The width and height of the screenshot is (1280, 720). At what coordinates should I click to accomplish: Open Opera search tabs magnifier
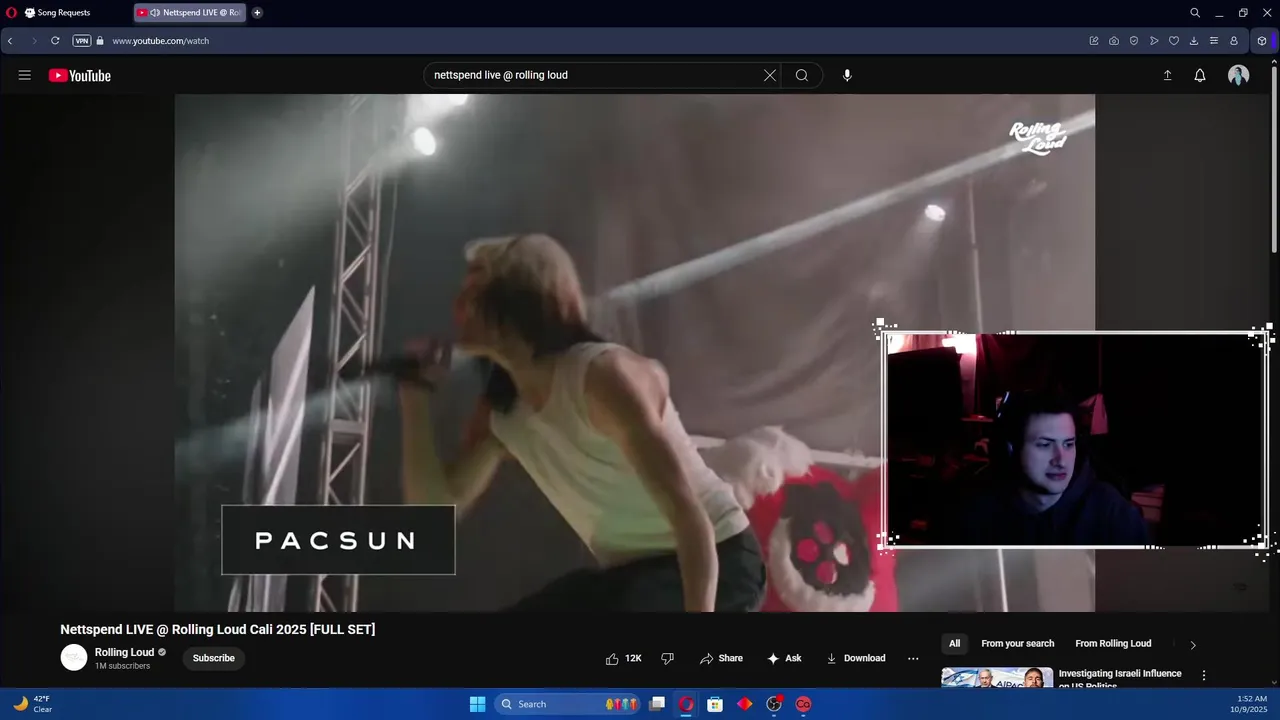1195,13
